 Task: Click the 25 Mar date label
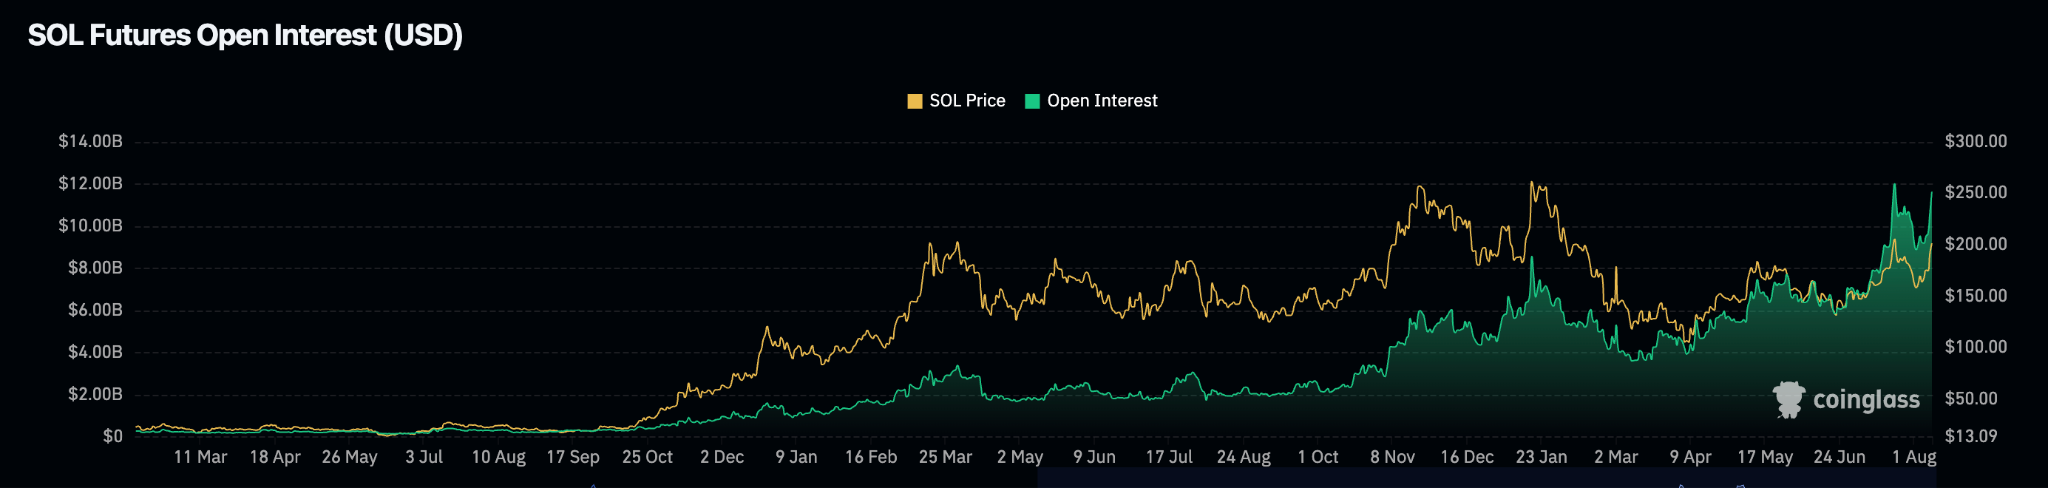pyautogui.click(x=945, y=457)
